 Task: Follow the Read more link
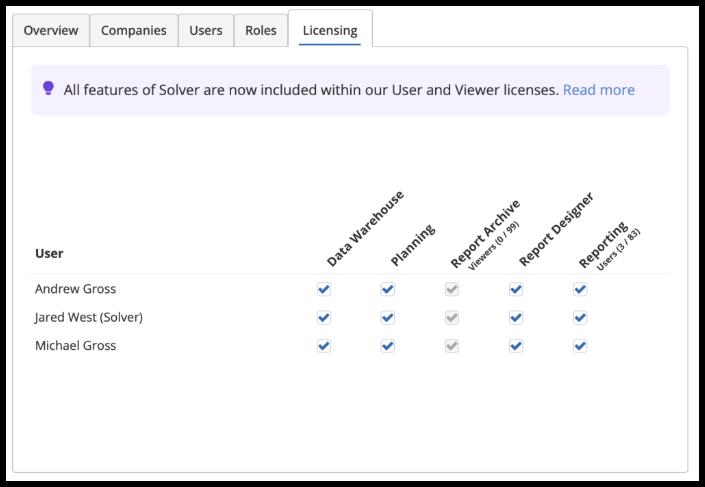(x=598, y=90)
